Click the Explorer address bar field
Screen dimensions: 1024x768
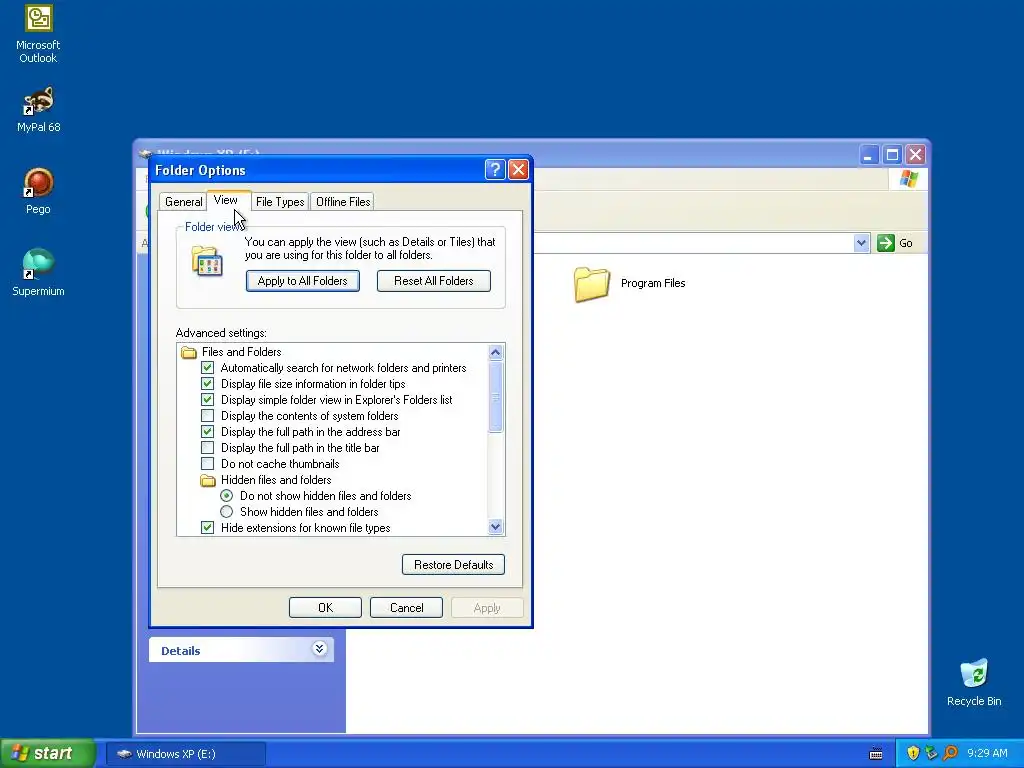(x=692, y=243)
